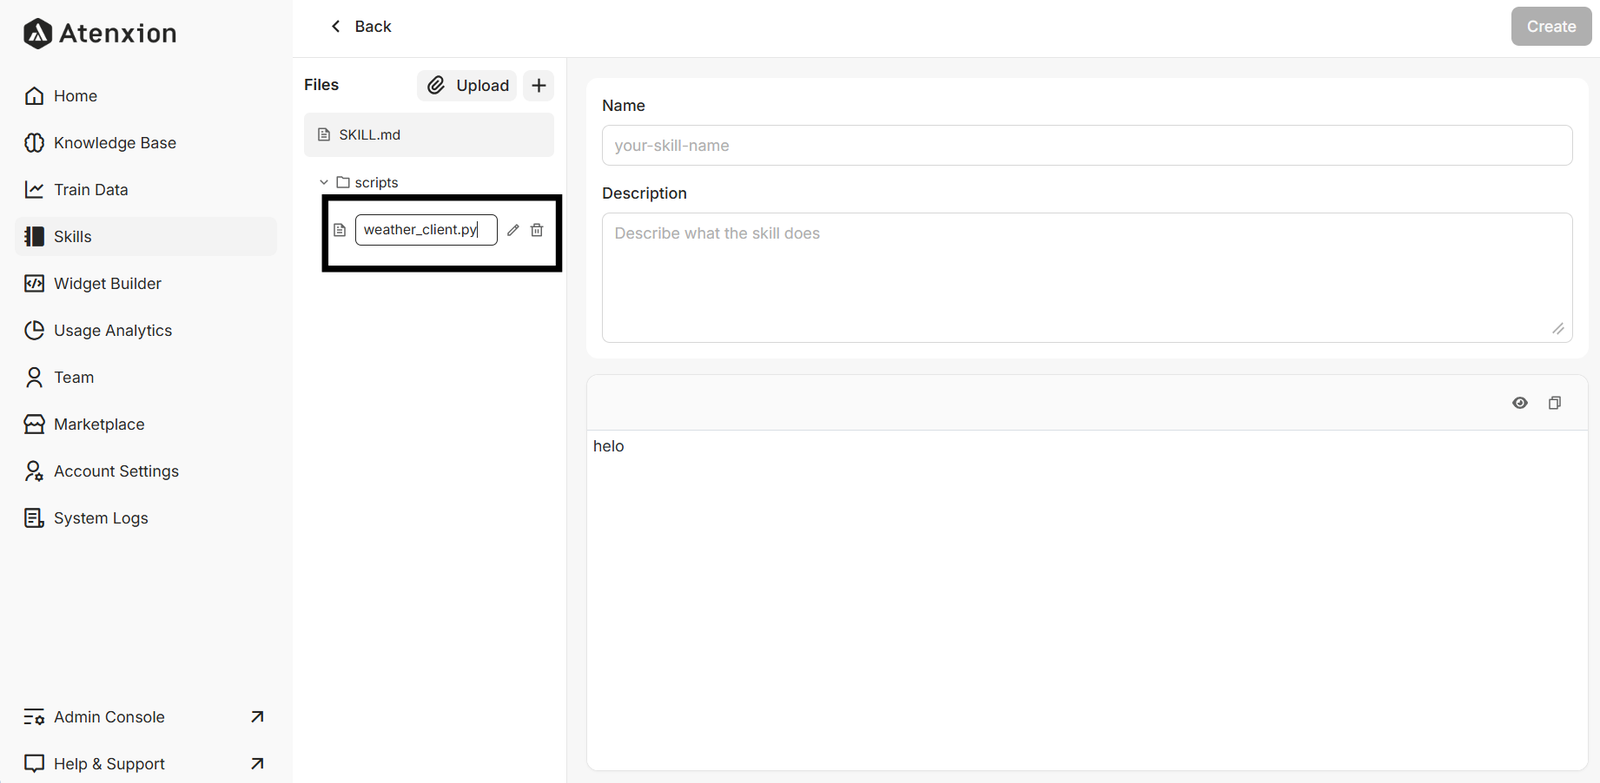The height and width of the screenshot is (783, 1600).
Task: Click into the editor text 'helo'
Action: pyautogui.click(x=608, y=446)
